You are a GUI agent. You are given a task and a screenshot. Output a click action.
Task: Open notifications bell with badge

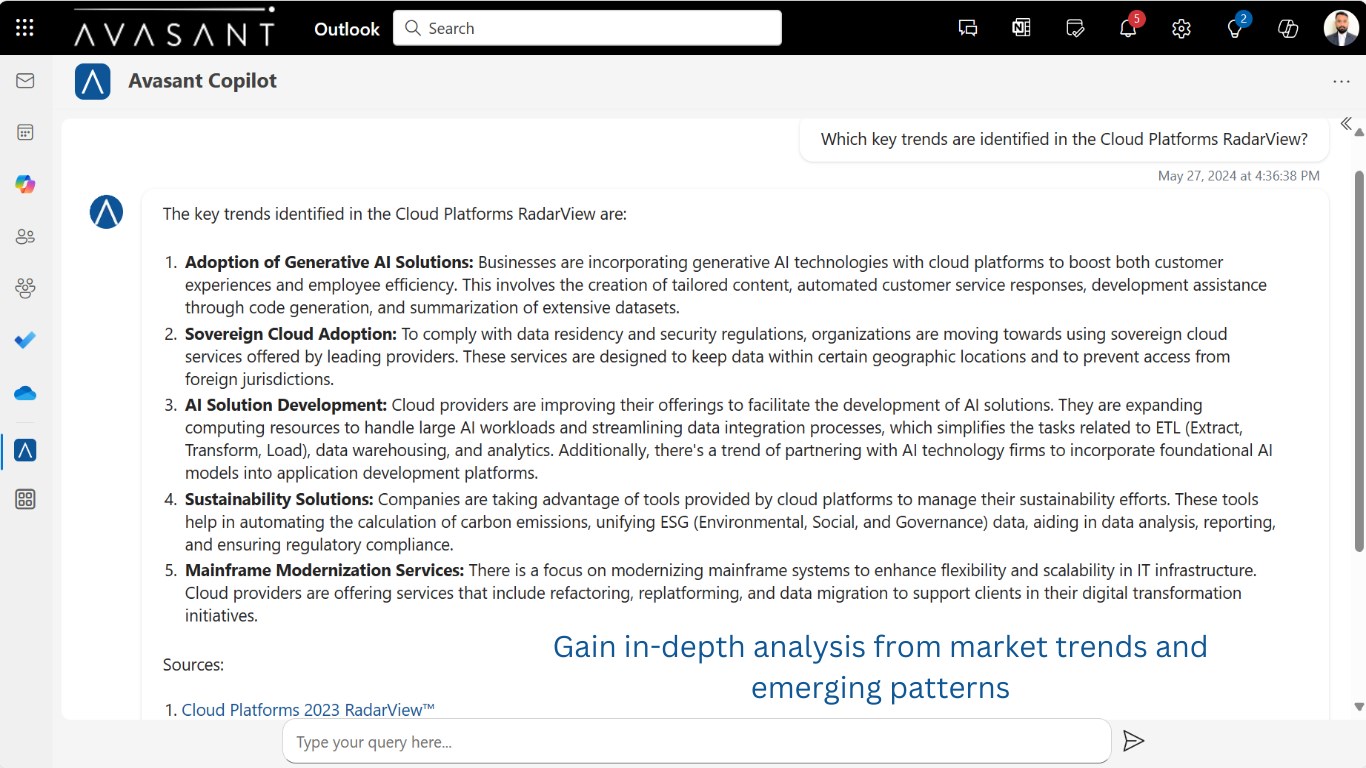tap(1128, 28)
